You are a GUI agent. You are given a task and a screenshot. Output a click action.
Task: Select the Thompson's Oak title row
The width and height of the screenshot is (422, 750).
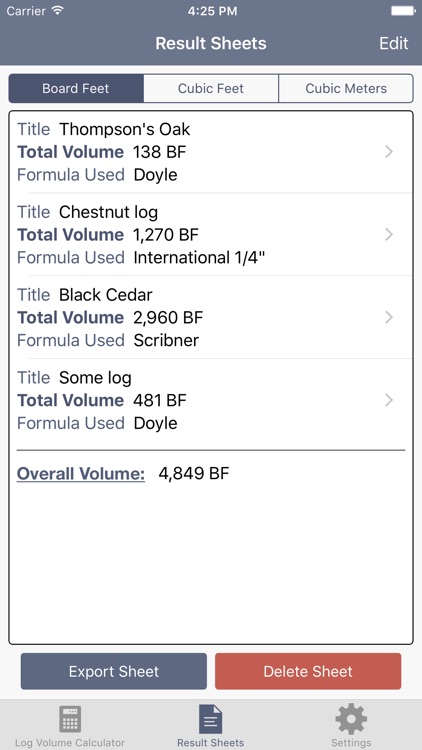pos(211,152)
